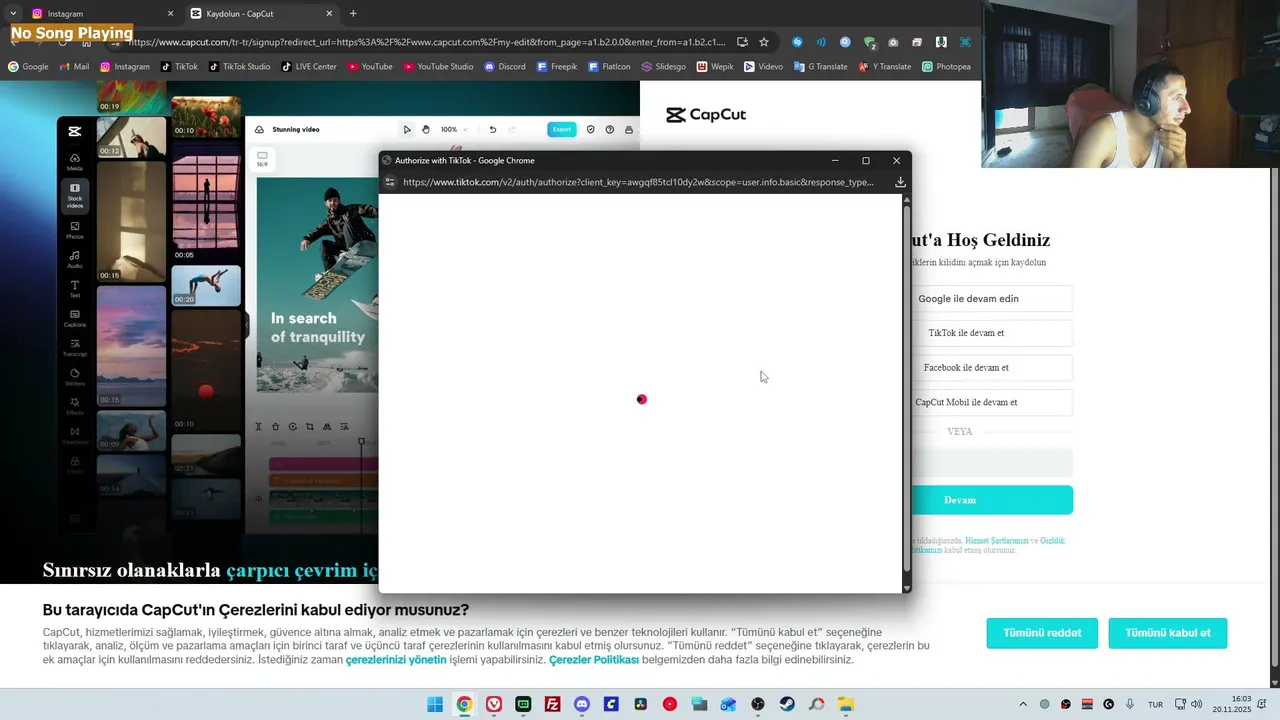
Task: Open the TUR input language selector
Action: (1155, 704)
